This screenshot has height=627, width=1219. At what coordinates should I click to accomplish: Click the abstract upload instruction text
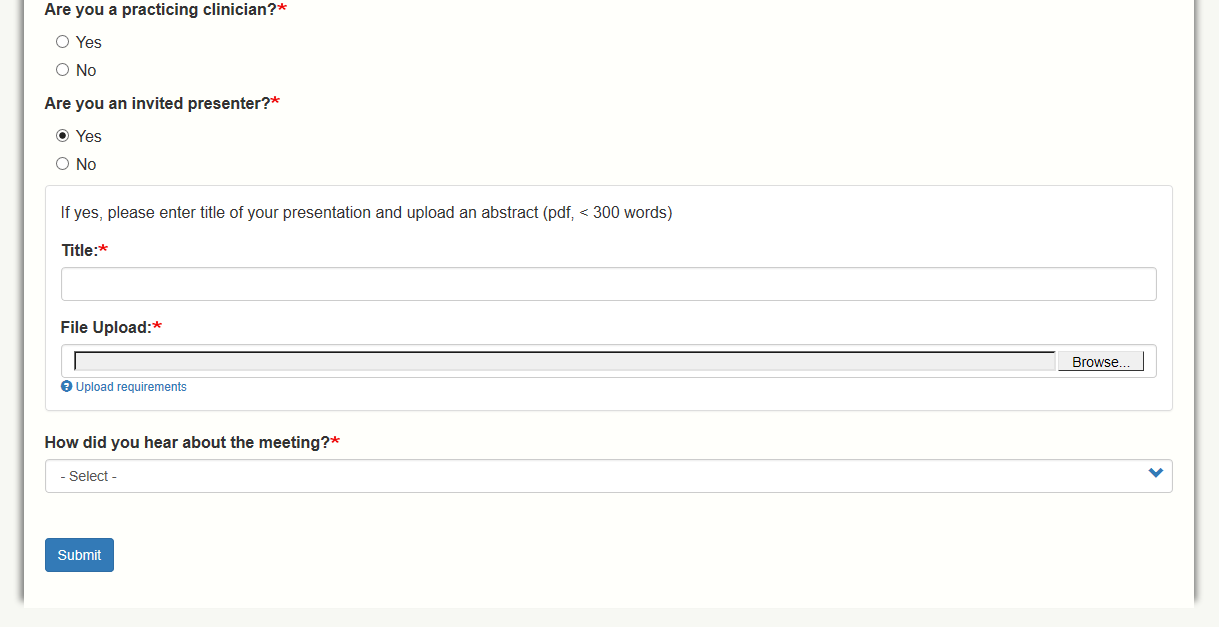[366, 212]
